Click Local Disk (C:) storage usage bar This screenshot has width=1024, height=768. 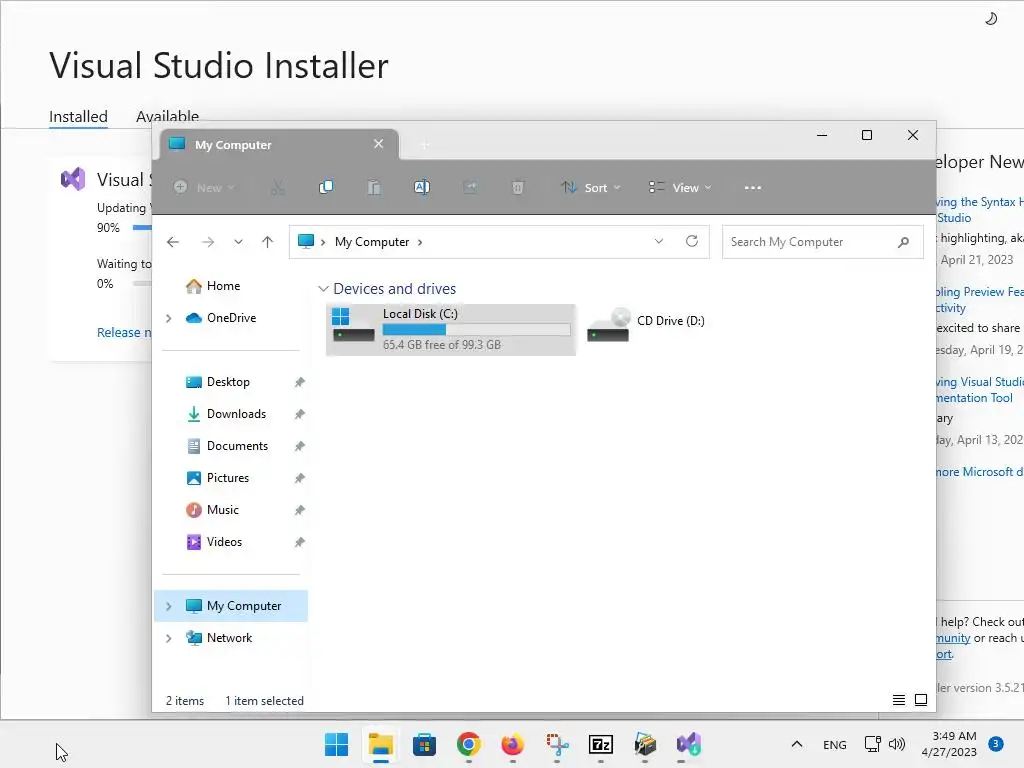click(476, 330)
